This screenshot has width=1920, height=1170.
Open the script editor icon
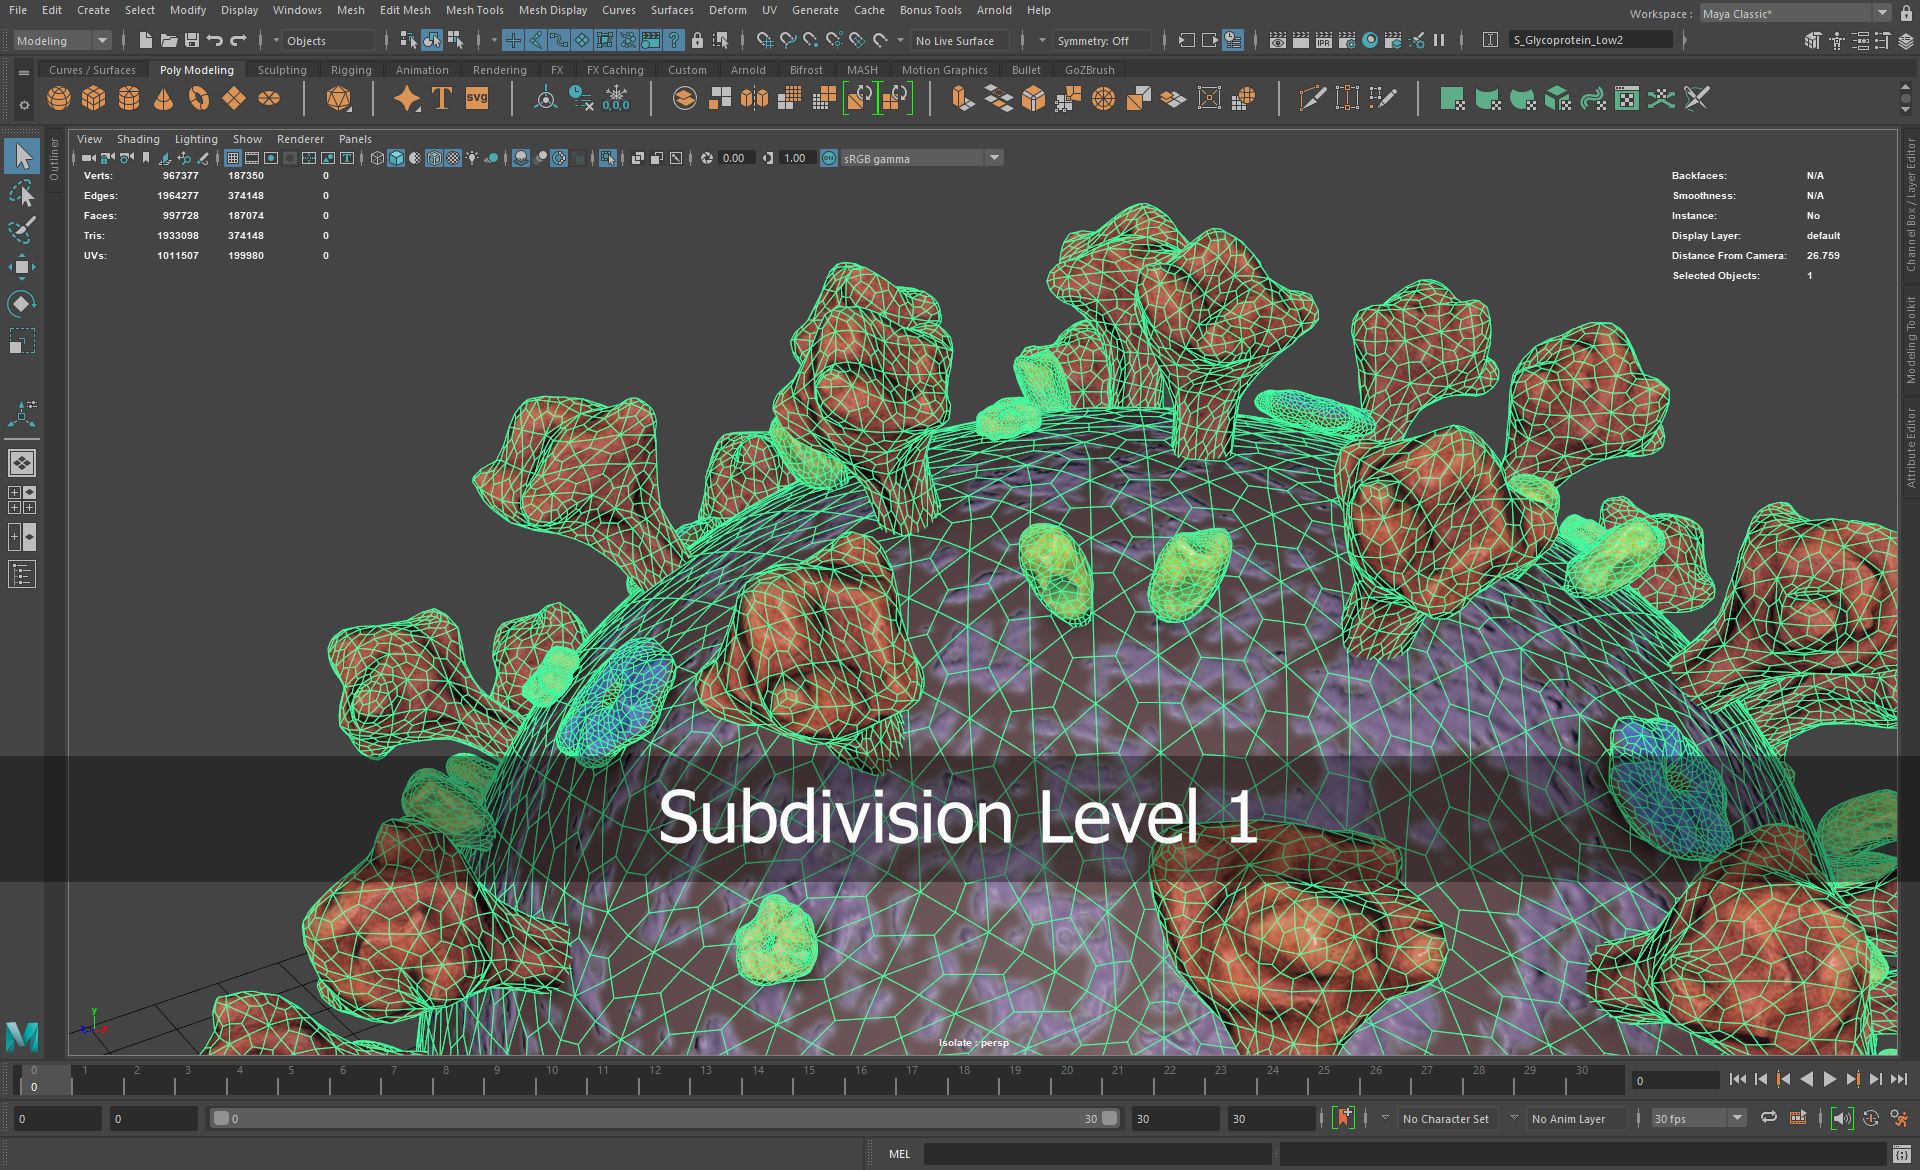click(1901, 1154)
